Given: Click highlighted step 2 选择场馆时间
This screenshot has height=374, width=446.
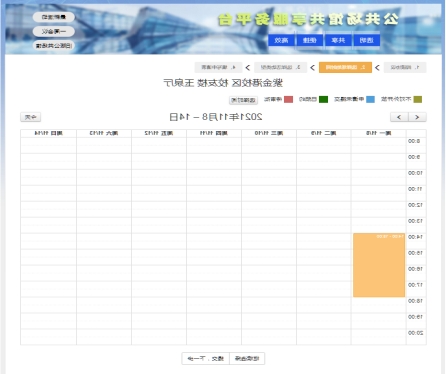Looking at the screenshot, I should (345, 67).
